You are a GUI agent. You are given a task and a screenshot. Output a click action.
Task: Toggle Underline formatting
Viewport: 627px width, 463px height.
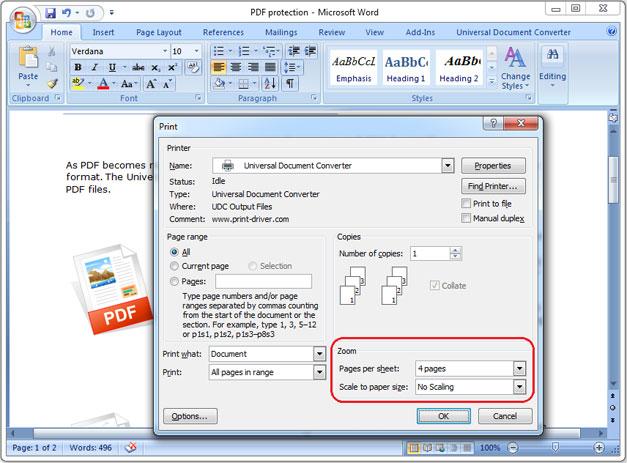[112, 67]
